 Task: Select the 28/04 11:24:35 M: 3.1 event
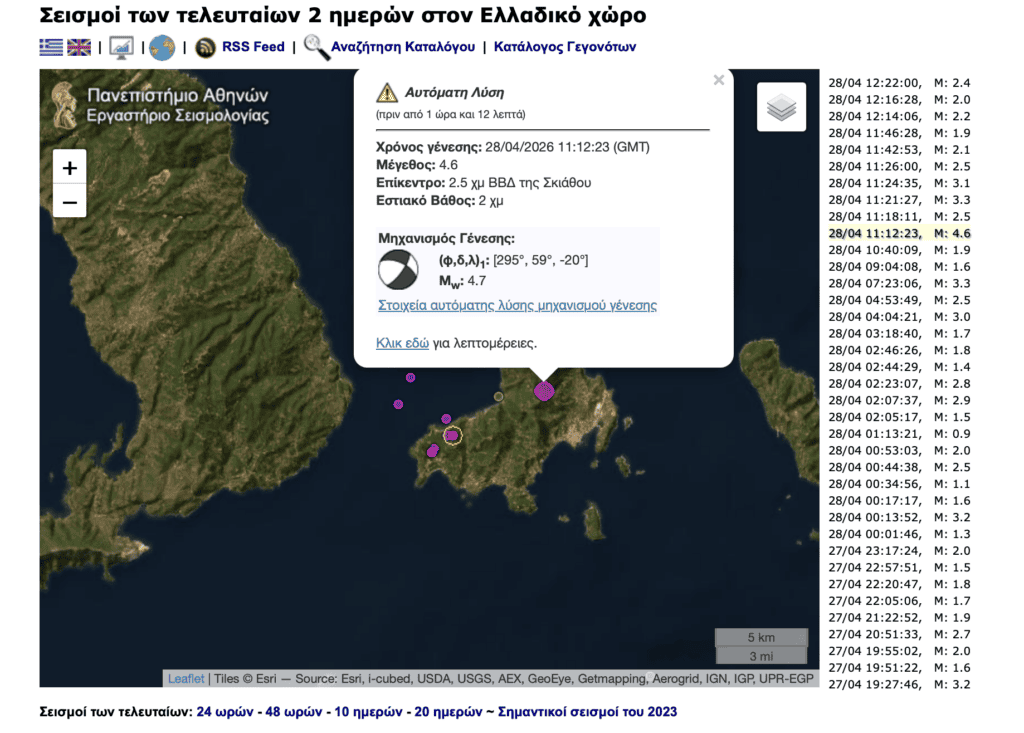tap(899, 183)
